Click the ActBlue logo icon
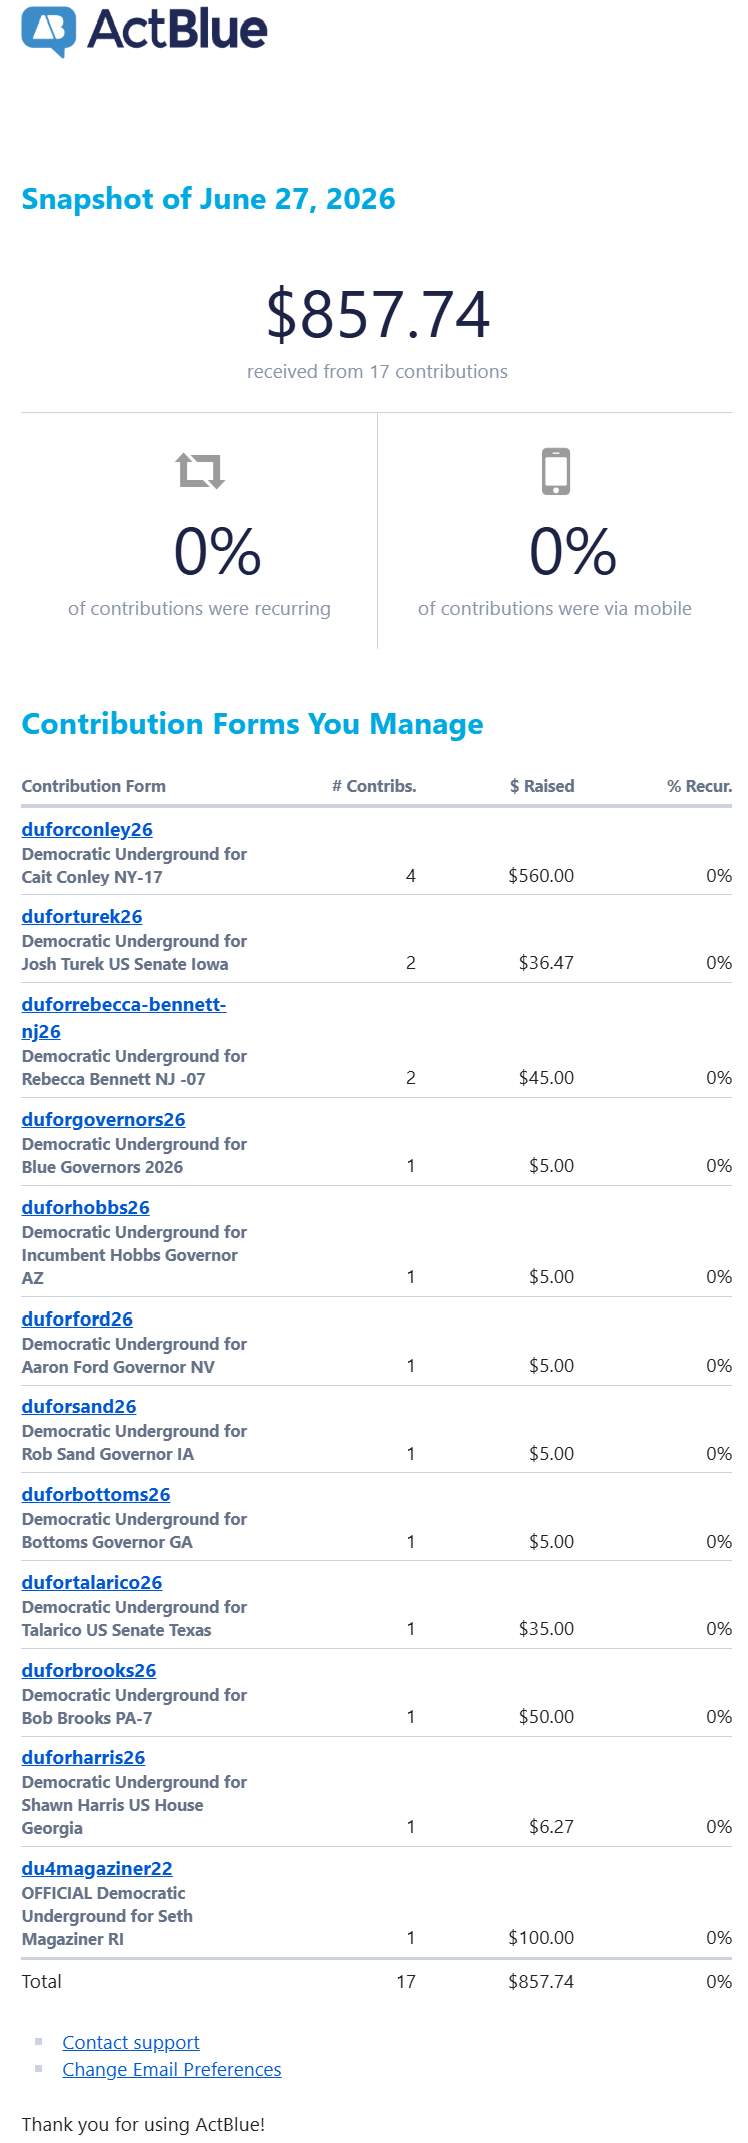Screen dimensions: 748x2143 49,32
